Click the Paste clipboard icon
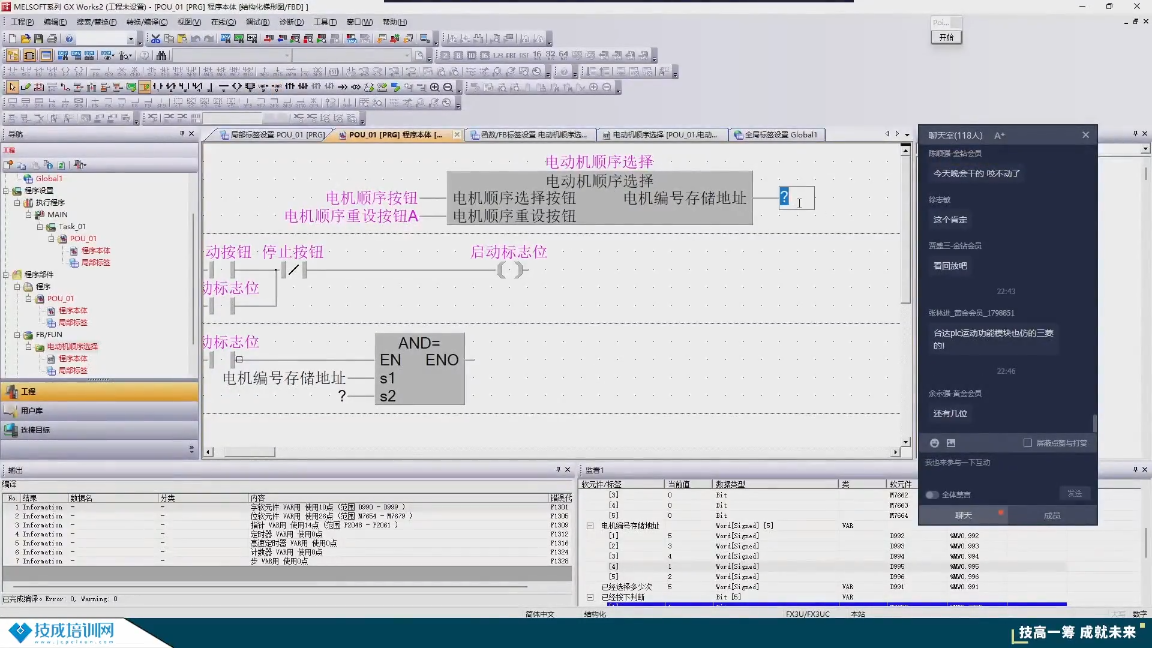The image size is (1152, 648). tap(181, 38)
